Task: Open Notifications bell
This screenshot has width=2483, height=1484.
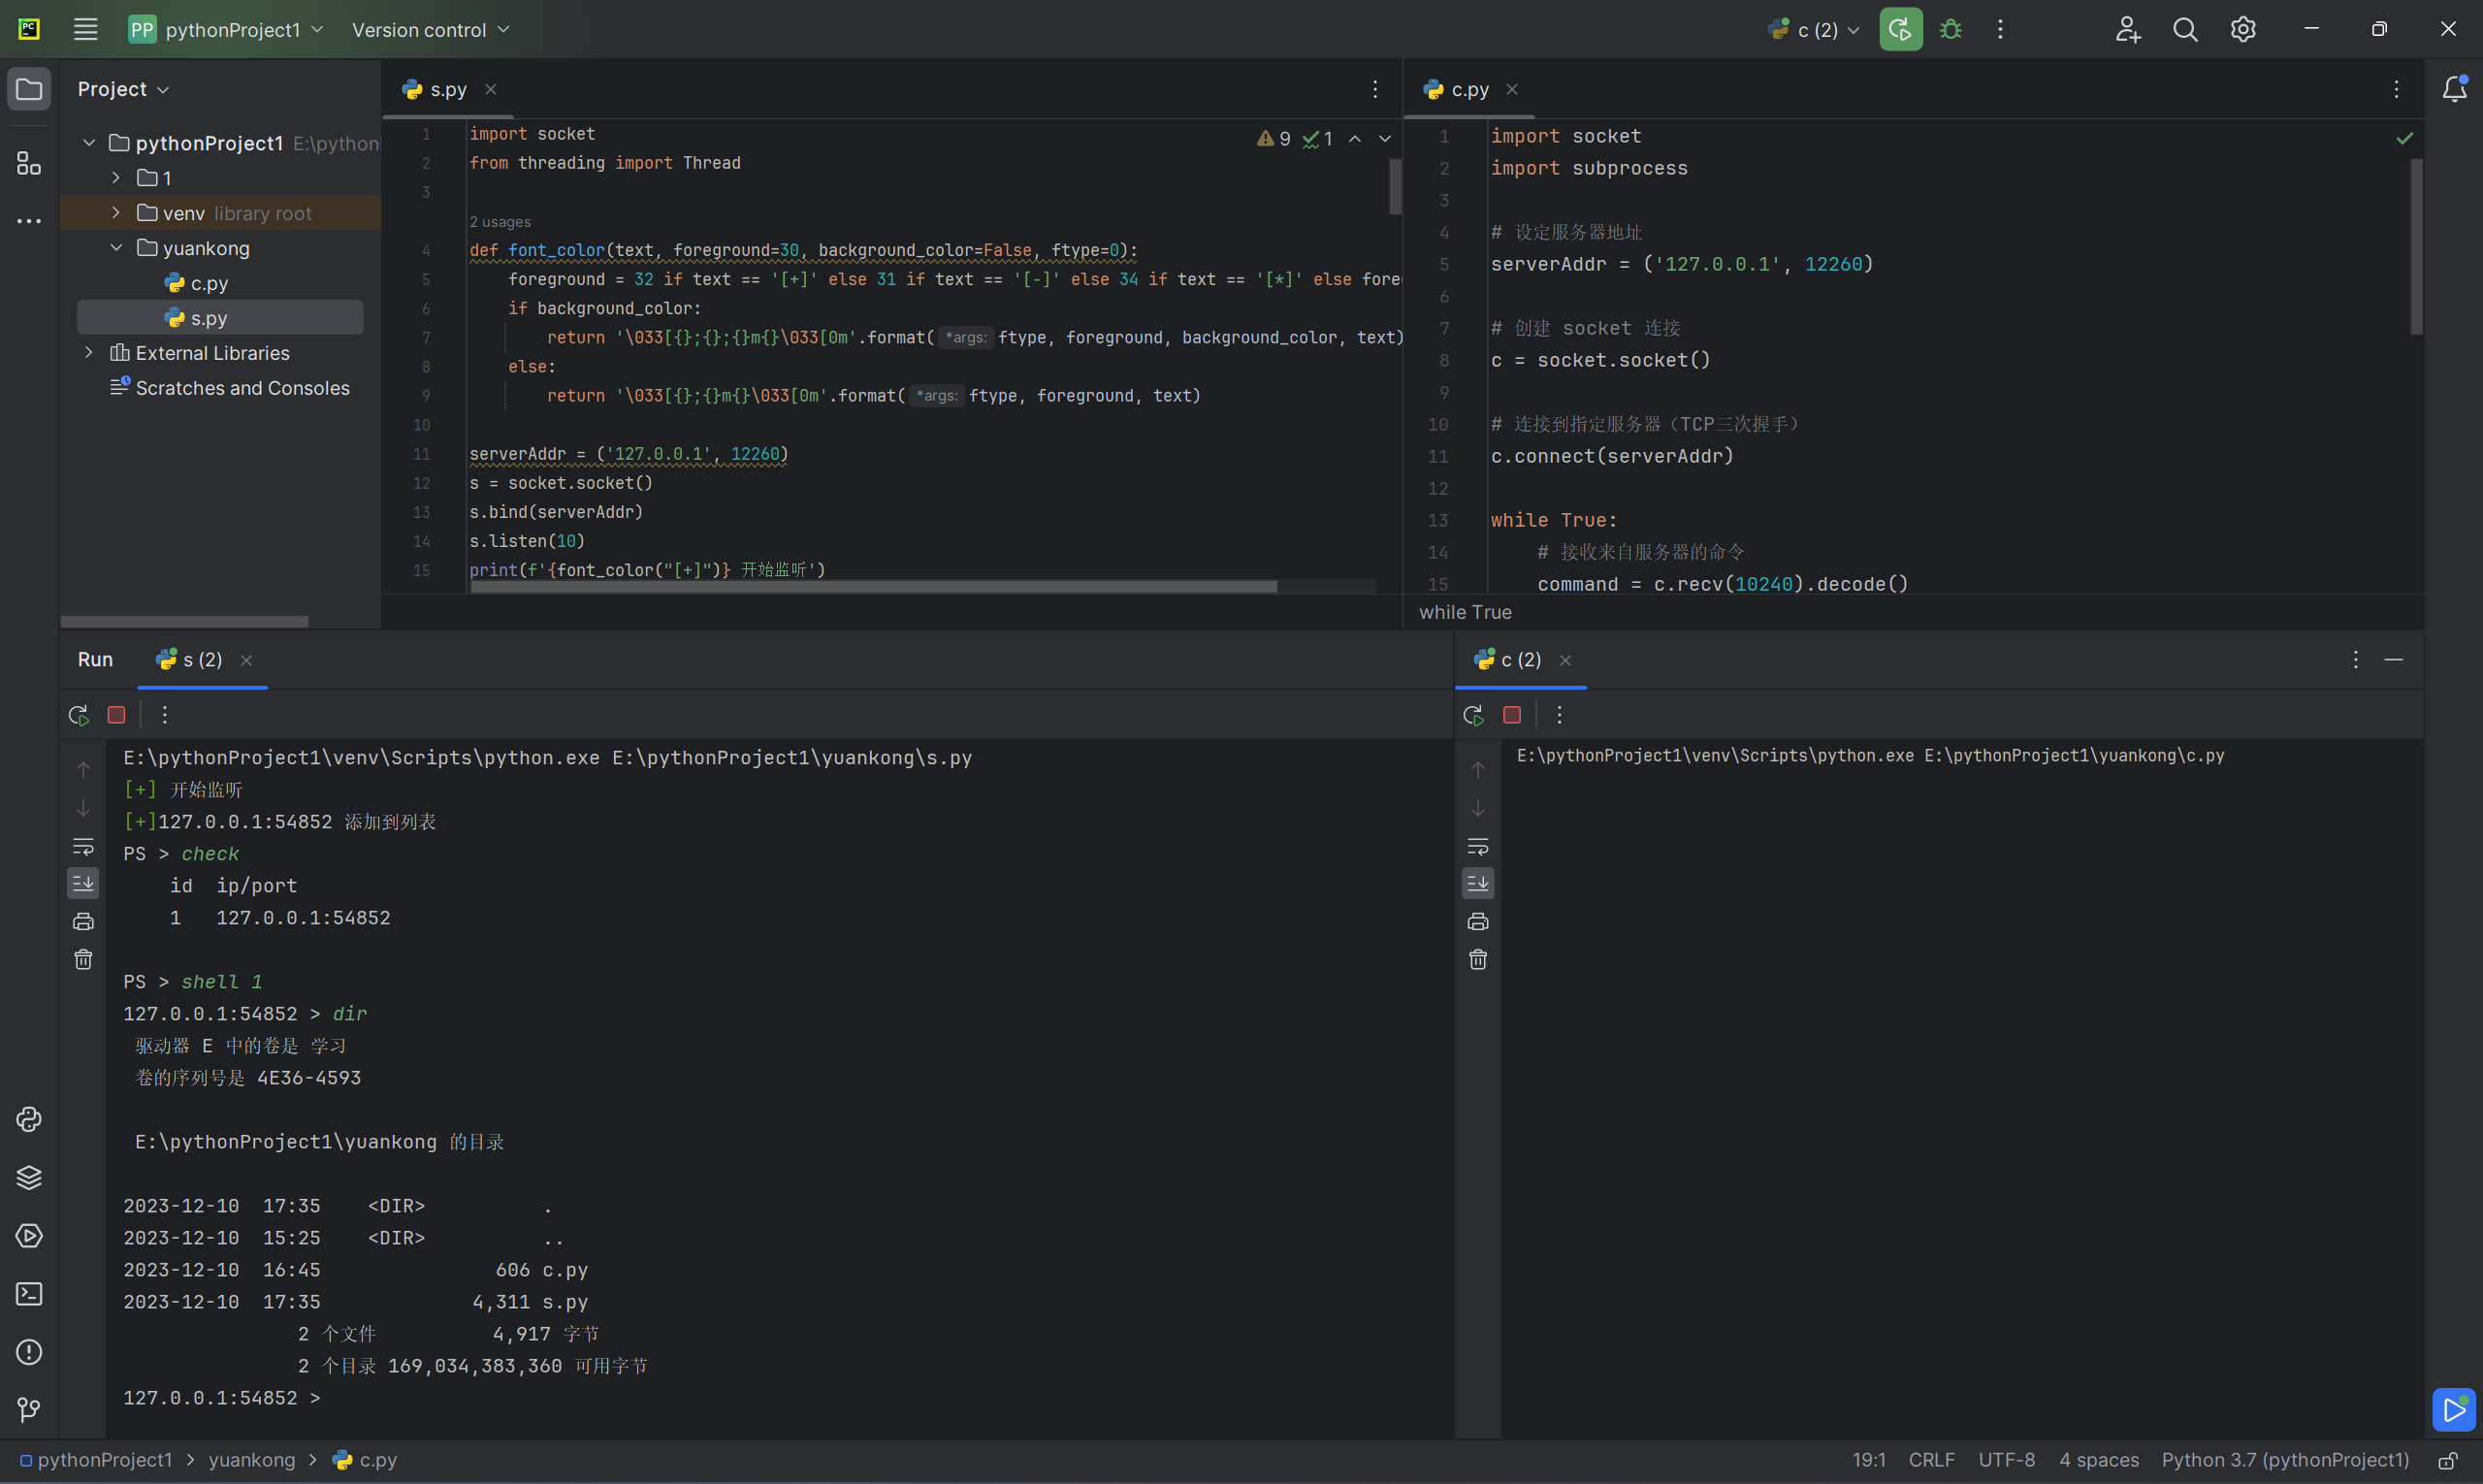Action: (x=2454, y=89)
